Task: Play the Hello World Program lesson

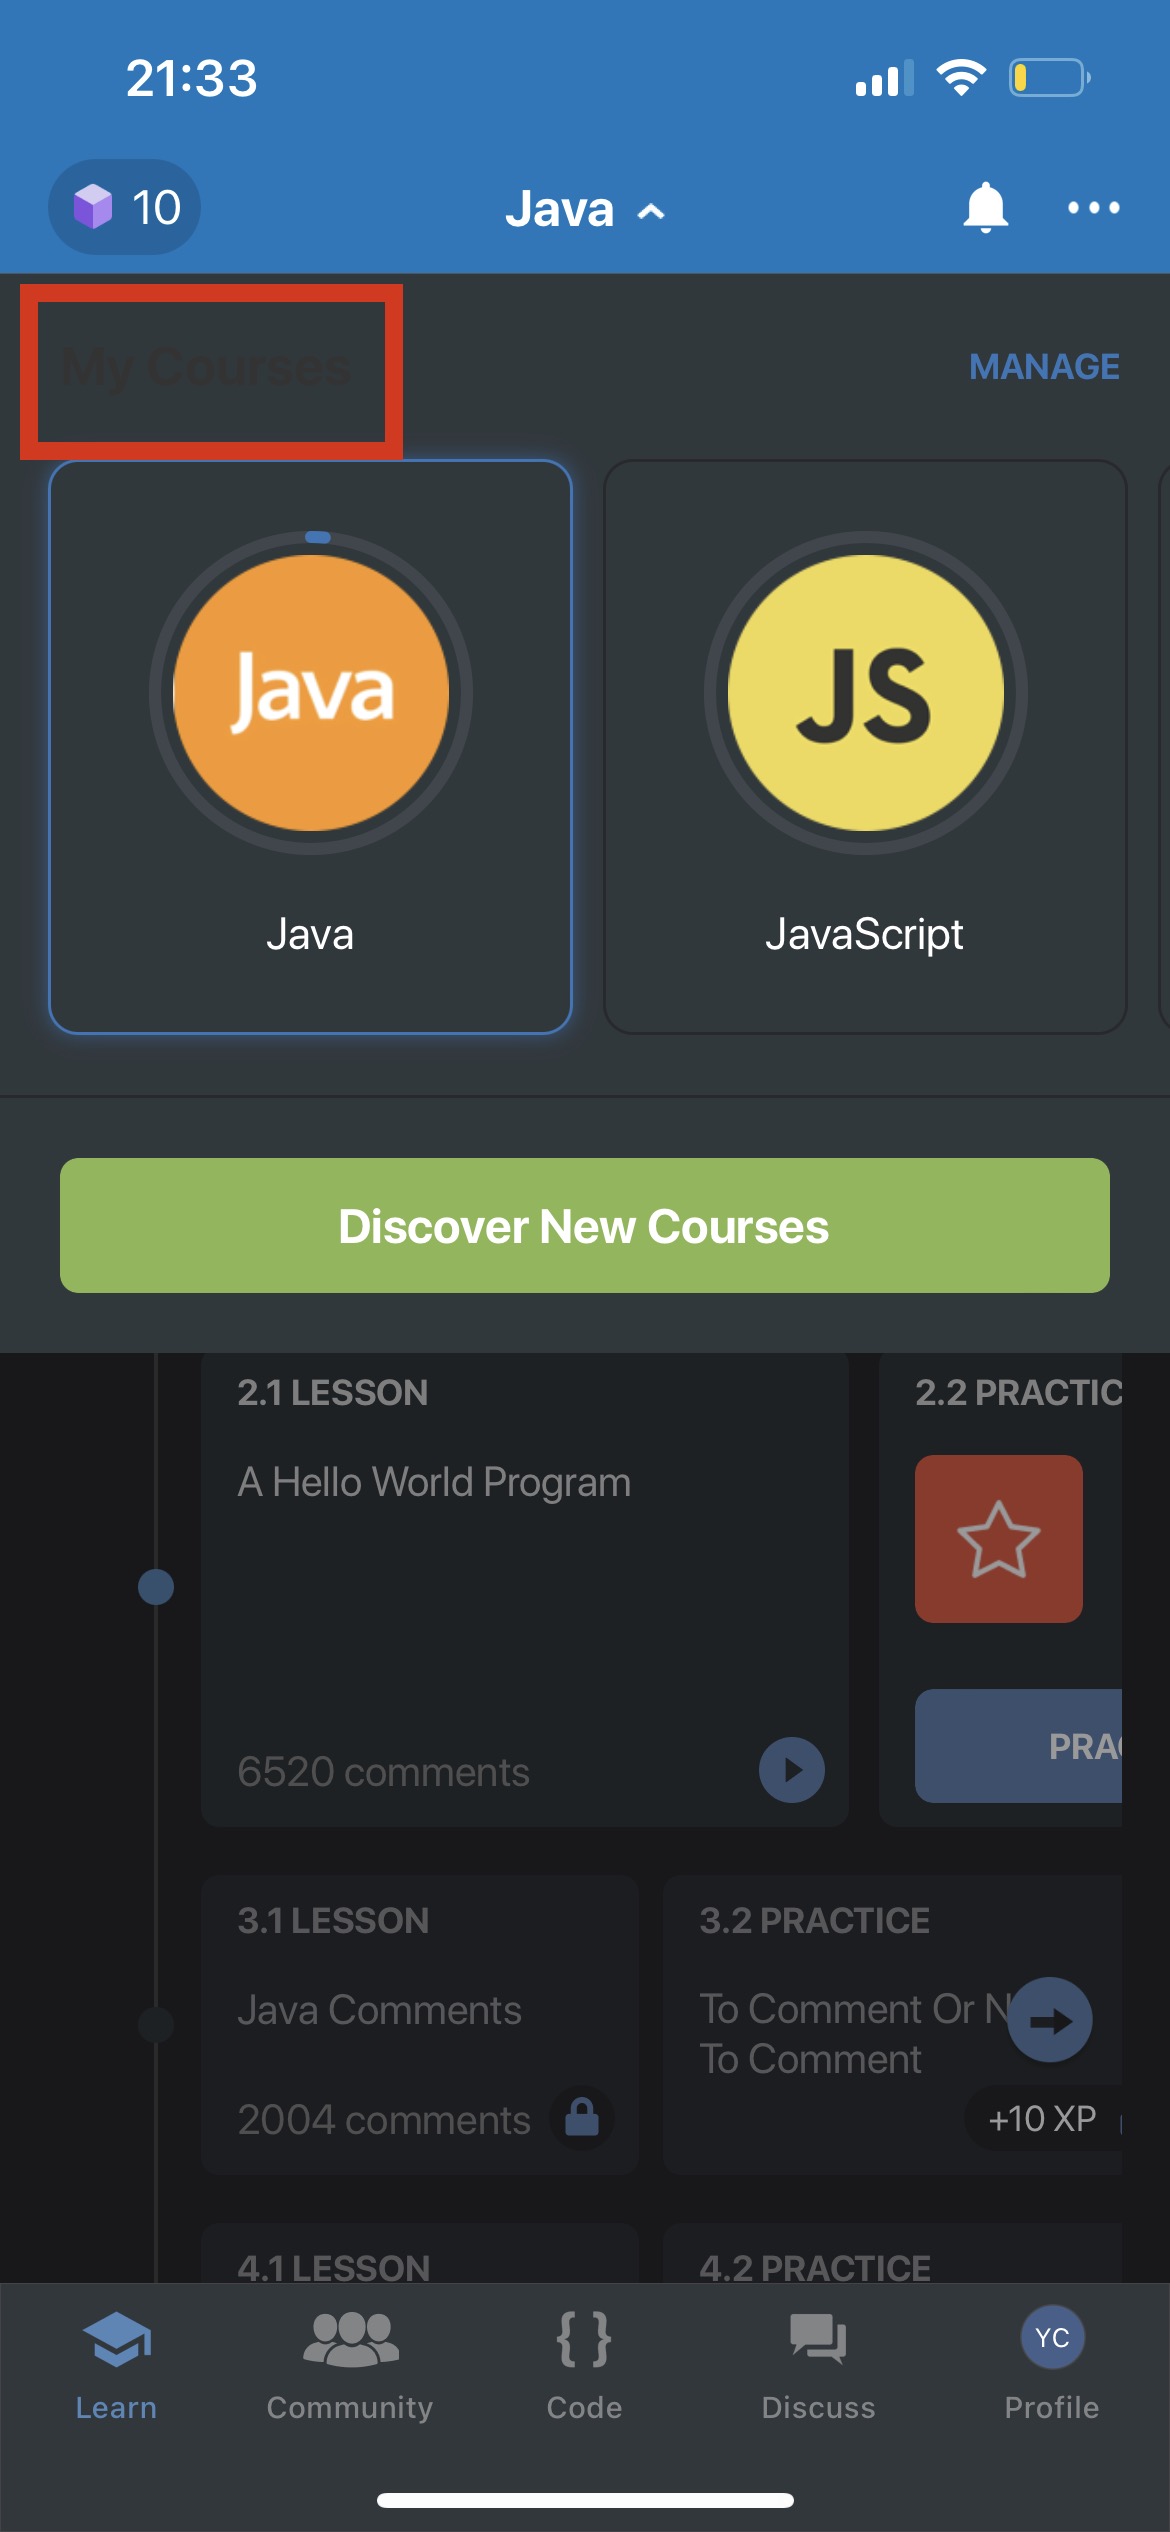Action: pos(792,1770)
